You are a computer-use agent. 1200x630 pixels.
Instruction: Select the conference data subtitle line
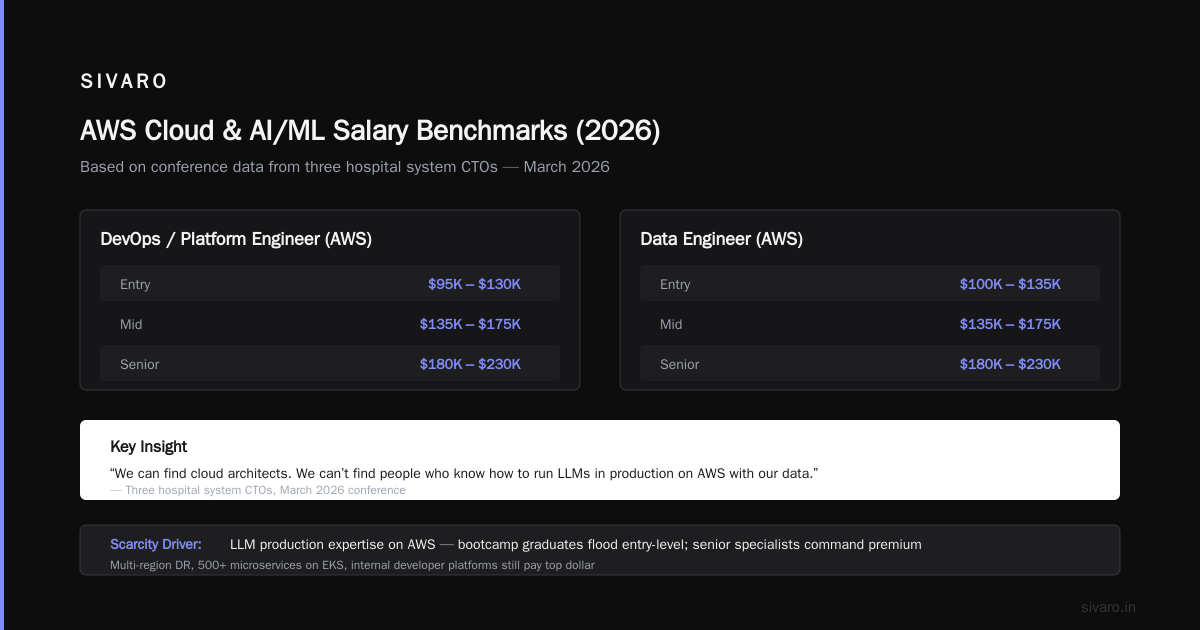click(x=345, y=167)
